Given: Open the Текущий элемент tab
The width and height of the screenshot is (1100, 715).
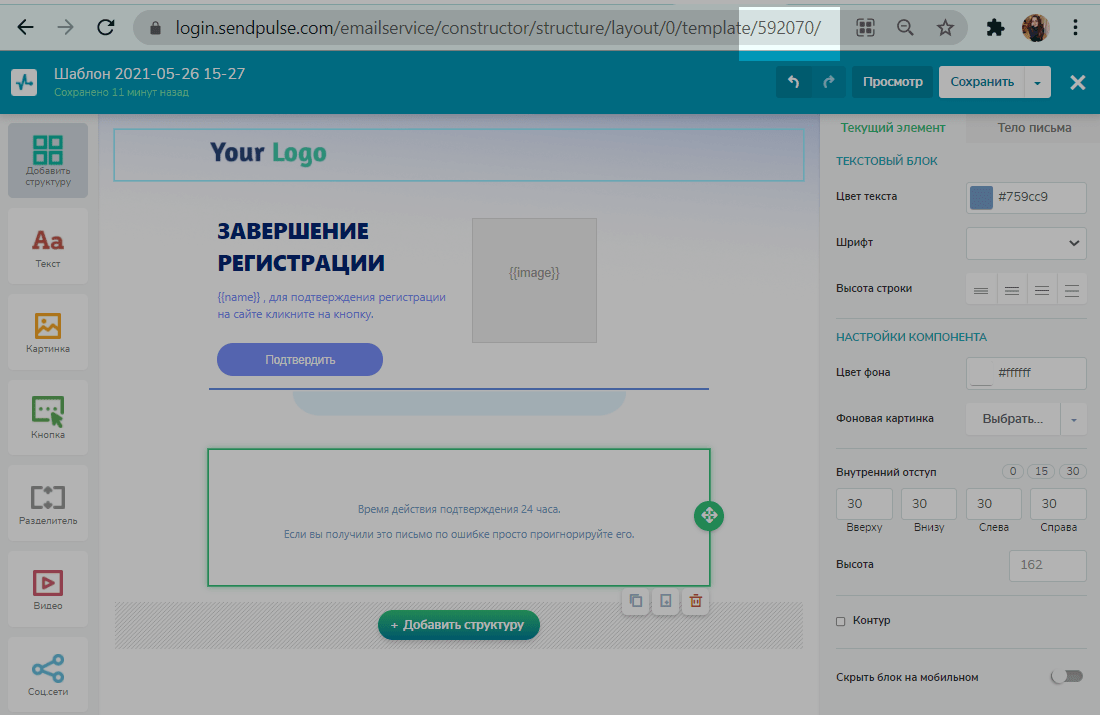Looking at the screenshot, I should click(892, 128).
